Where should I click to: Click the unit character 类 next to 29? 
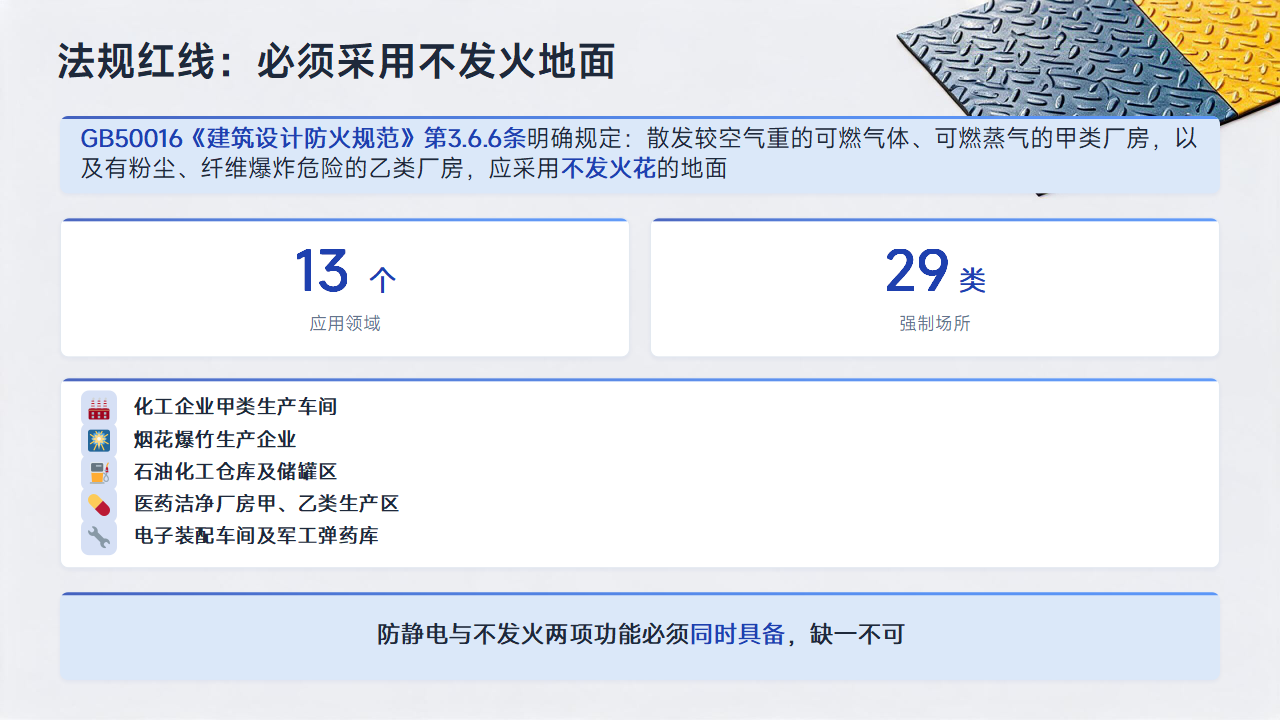pos(973,280)
